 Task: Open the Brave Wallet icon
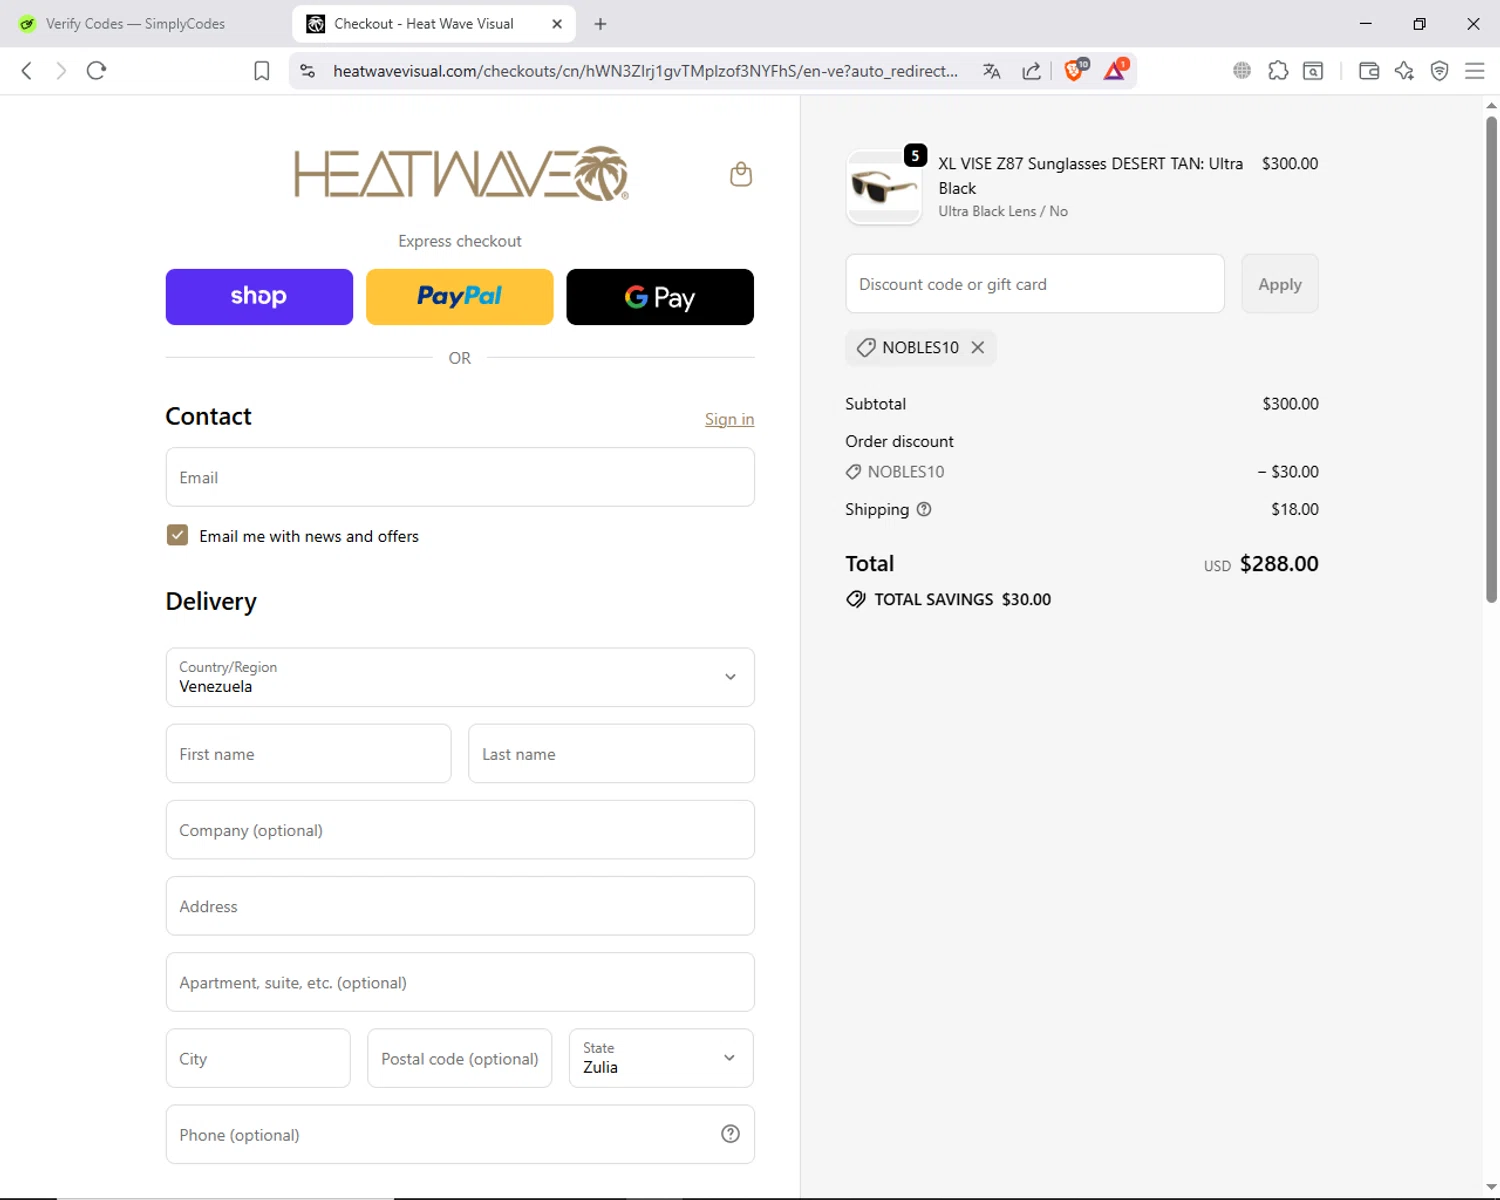[x=1369, y=71]
